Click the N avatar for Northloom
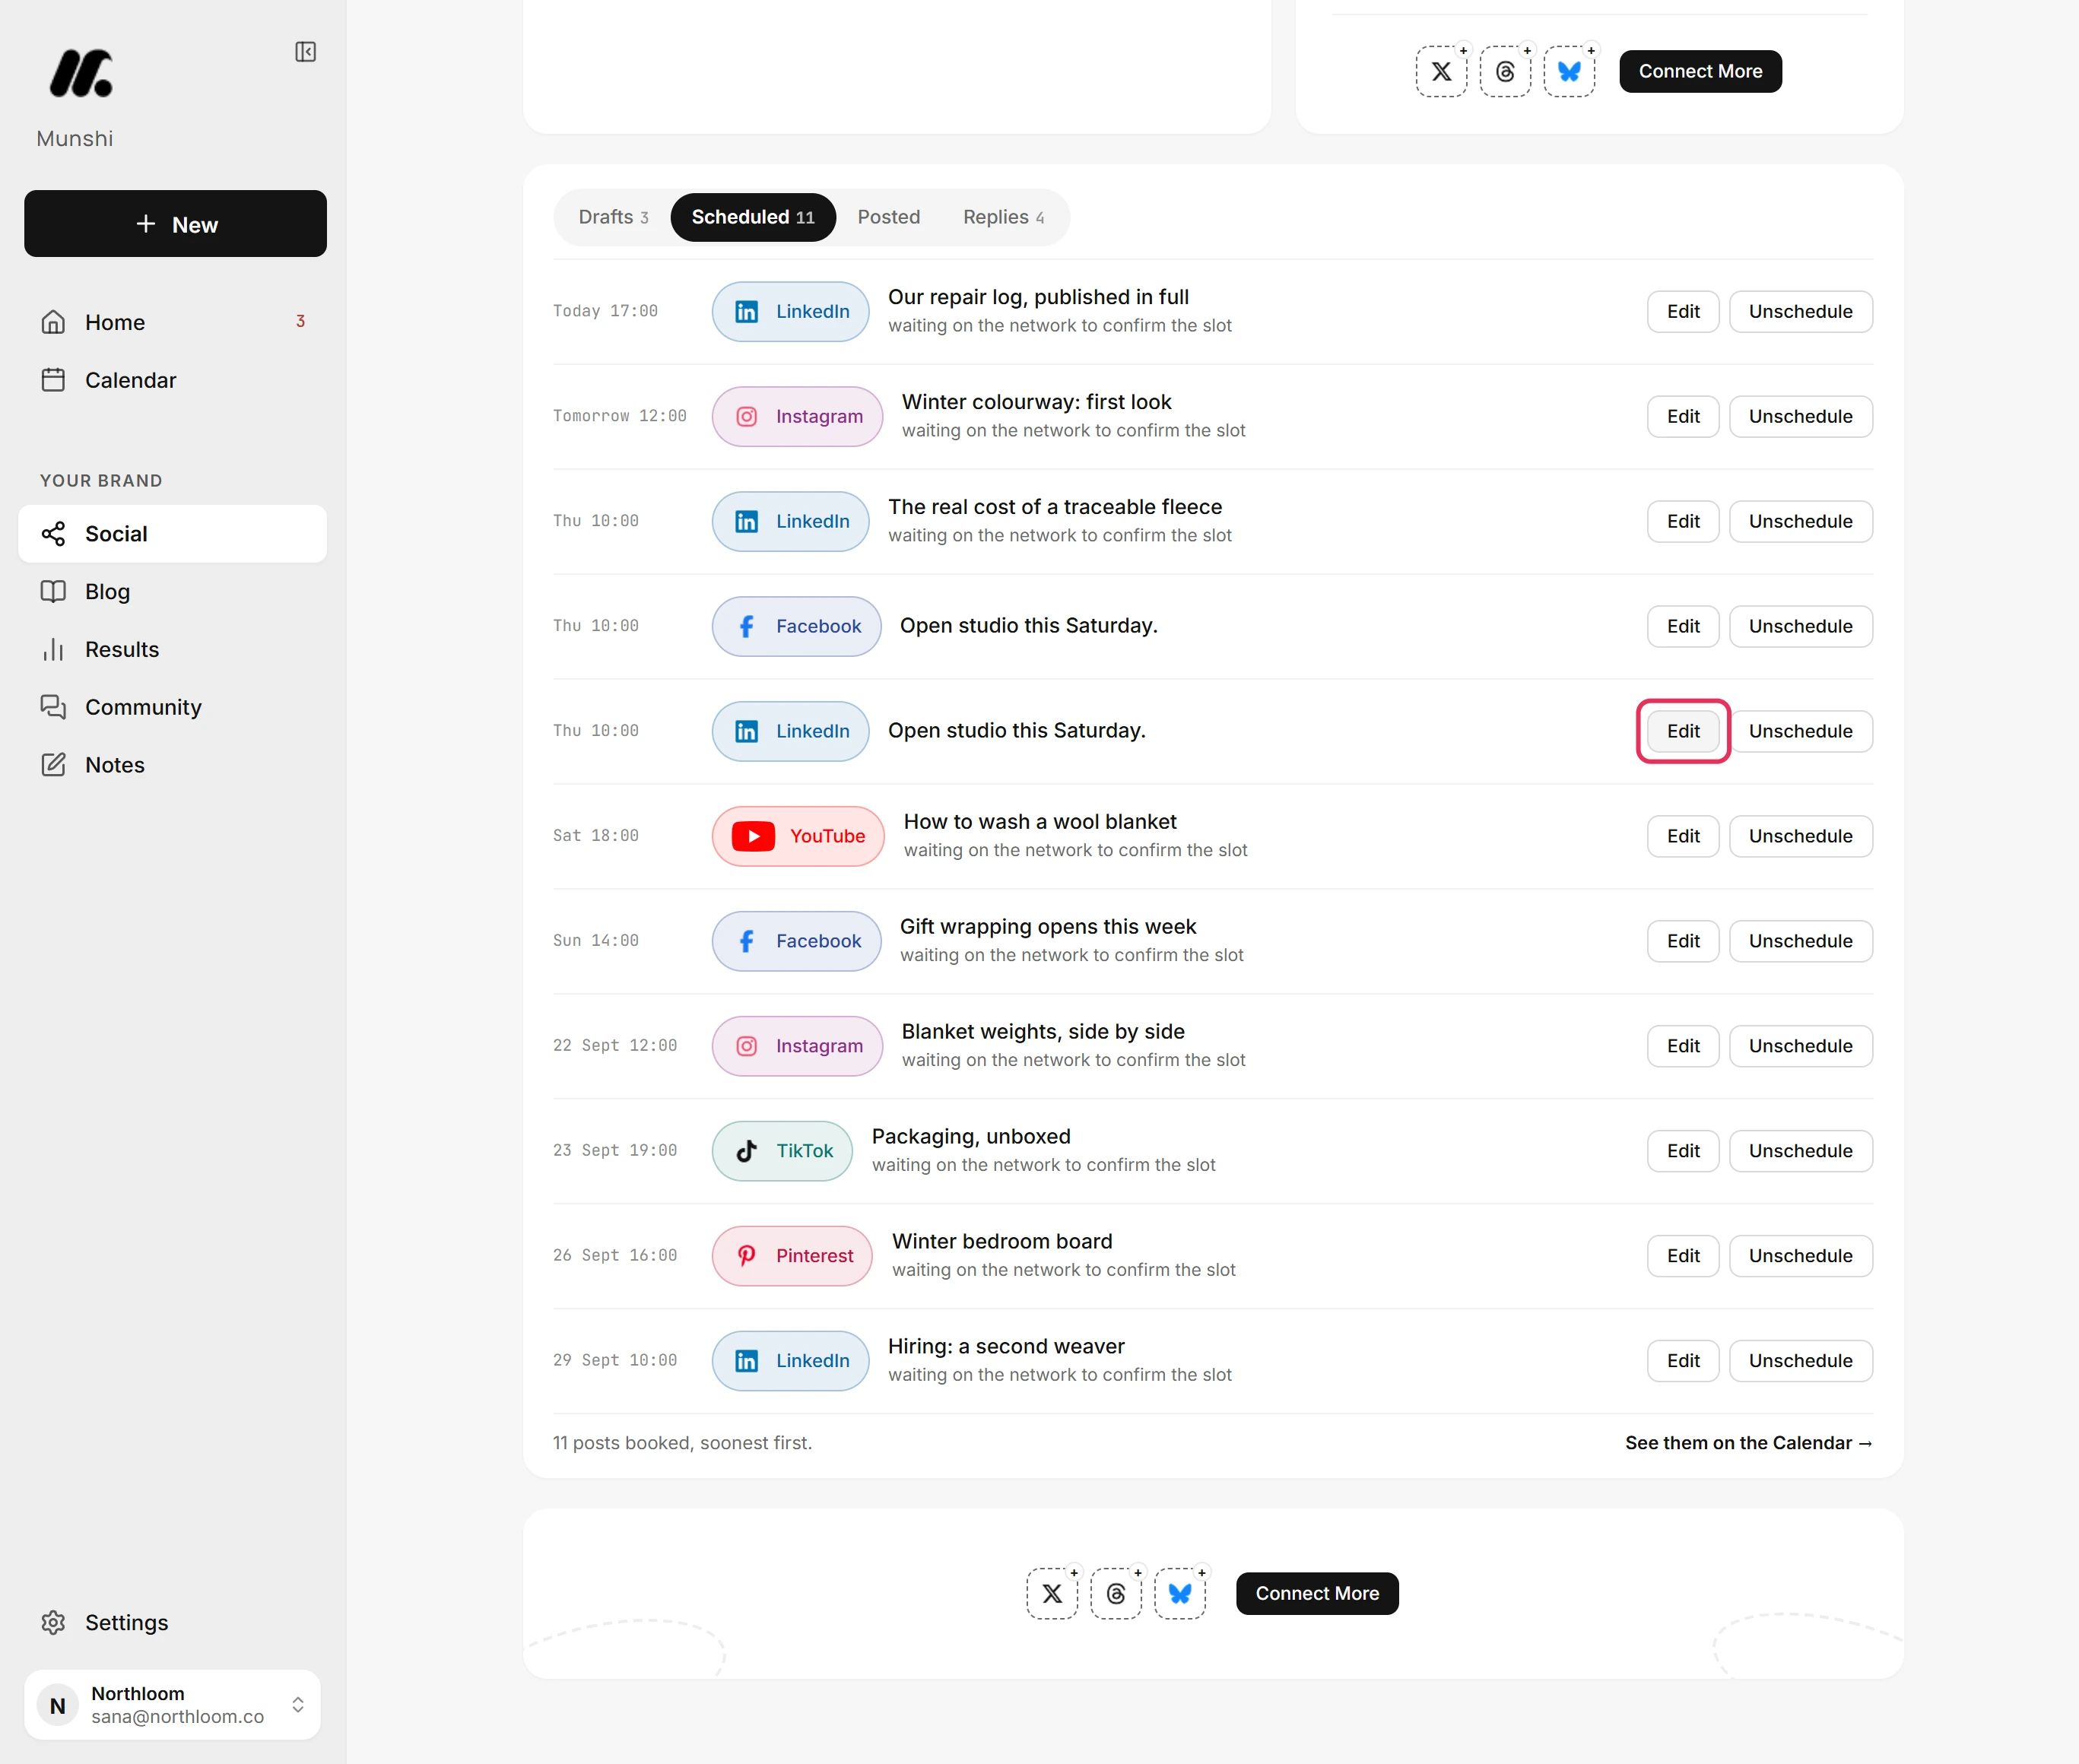Screen dimensions: 2079x1764 tap(58, 1705)
